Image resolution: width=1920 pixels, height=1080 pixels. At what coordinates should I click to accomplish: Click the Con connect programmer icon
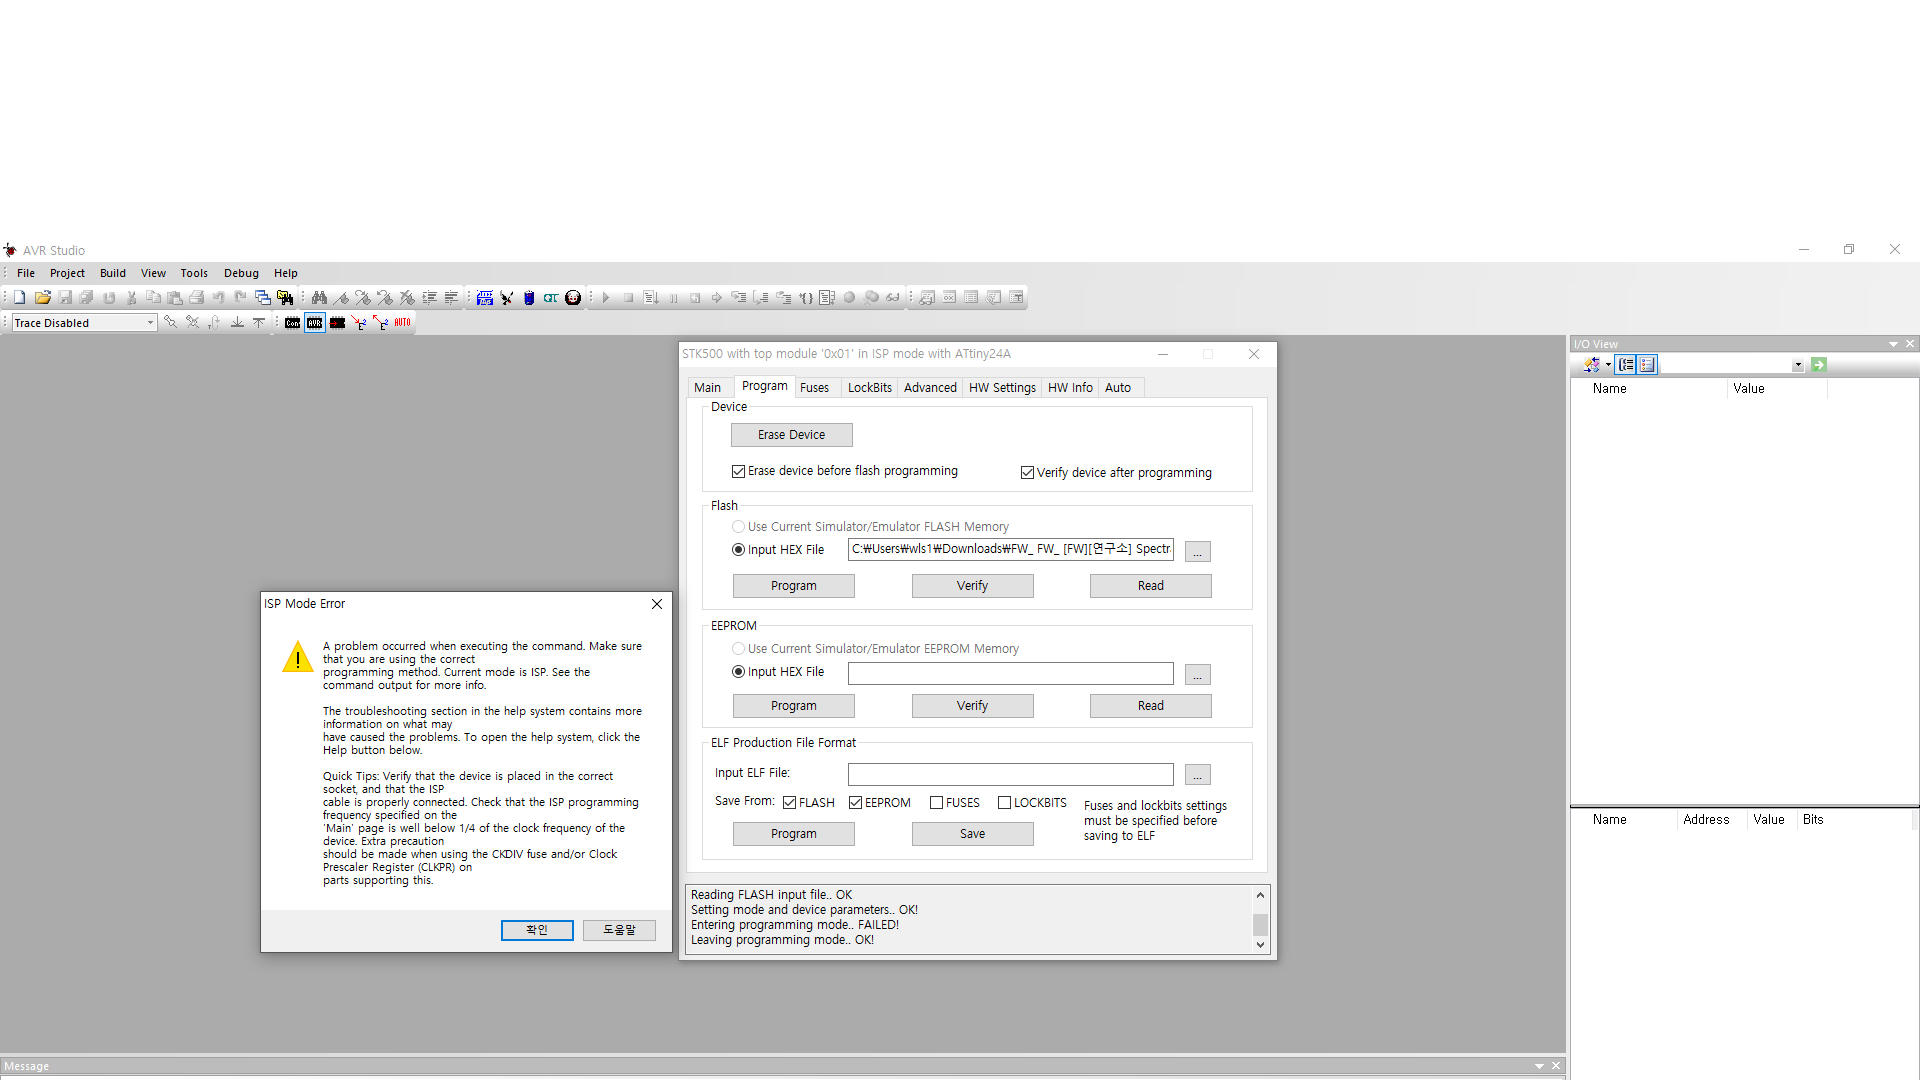(292, 322)
